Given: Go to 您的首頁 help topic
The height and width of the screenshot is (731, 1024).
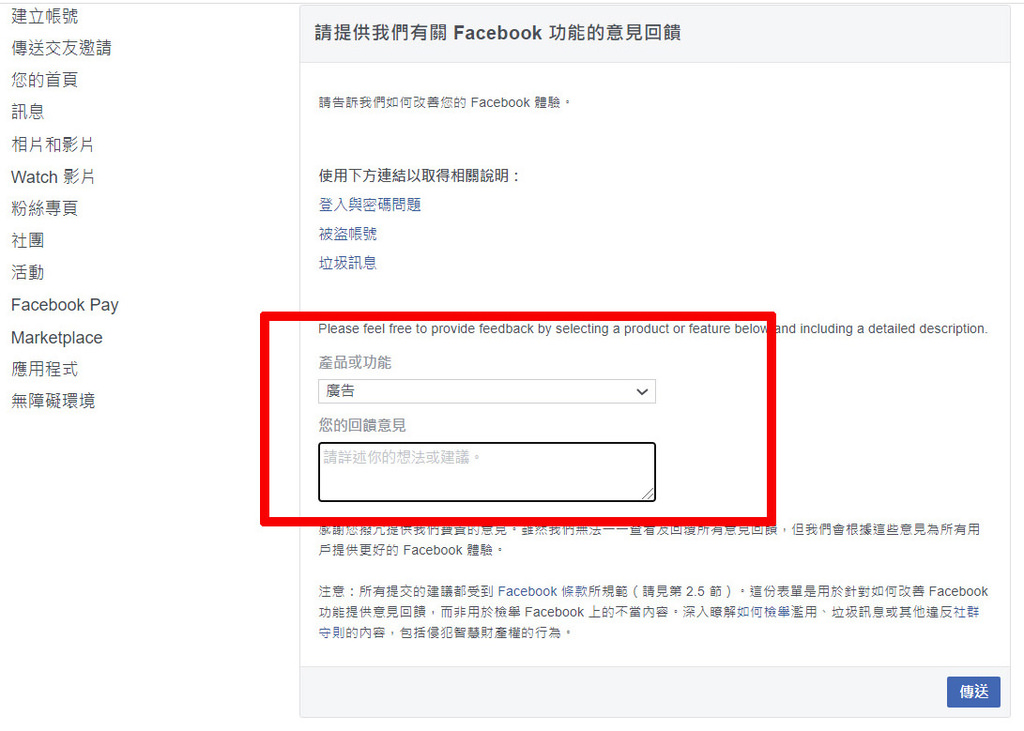Looking at the screenshot, I should (x=44, y=80).
